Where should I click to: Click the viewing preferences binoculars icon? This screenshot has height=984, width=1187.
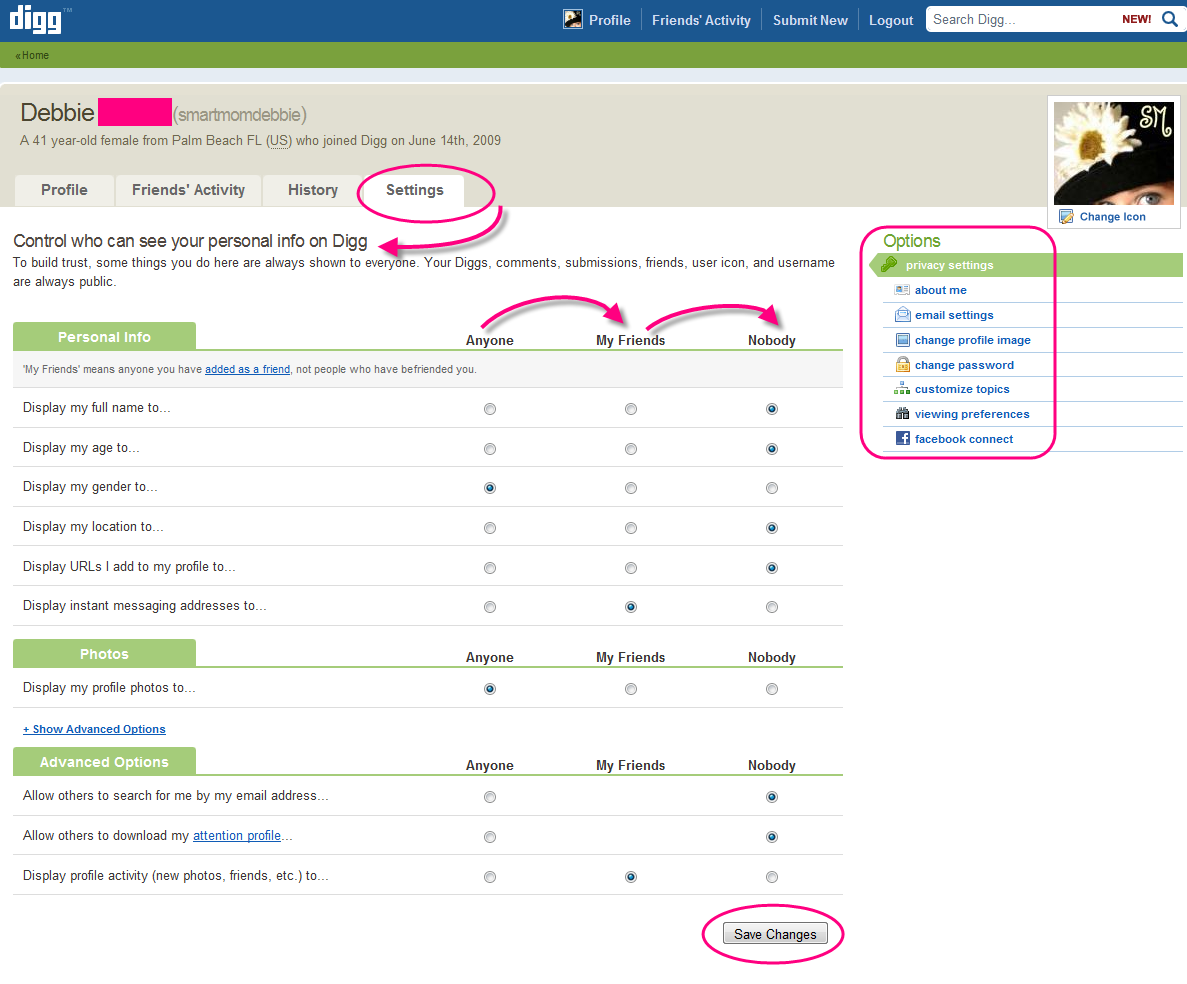pos(902,414)
